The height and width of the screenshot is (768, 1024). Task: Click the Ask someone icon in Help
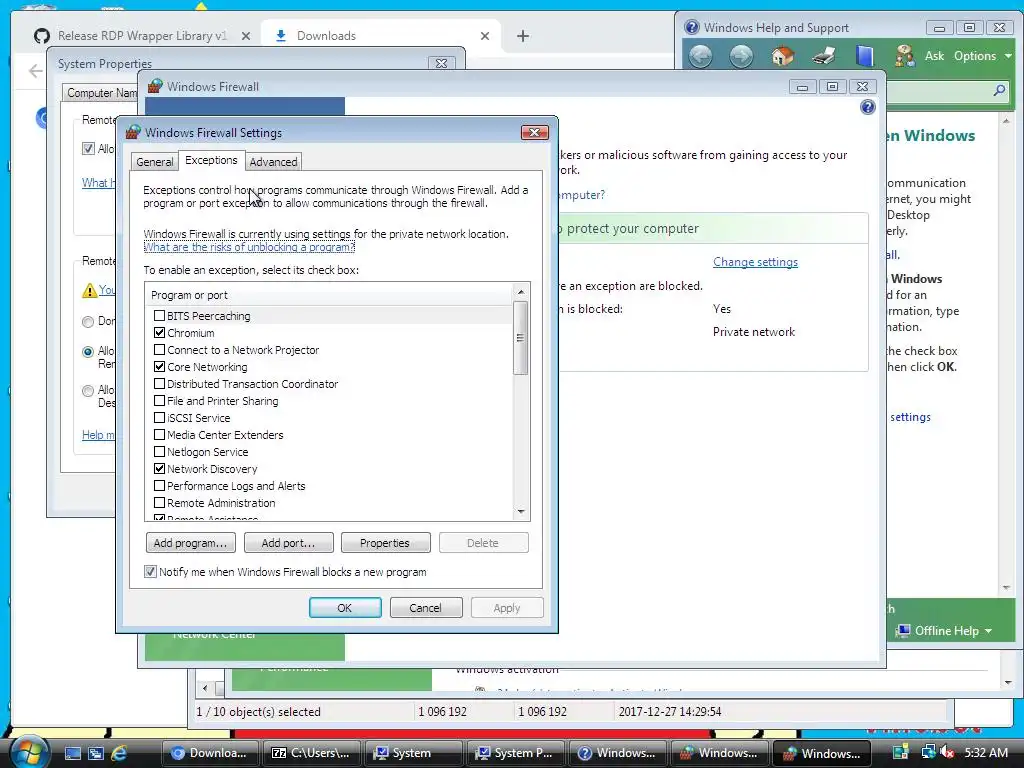point(904,56)
